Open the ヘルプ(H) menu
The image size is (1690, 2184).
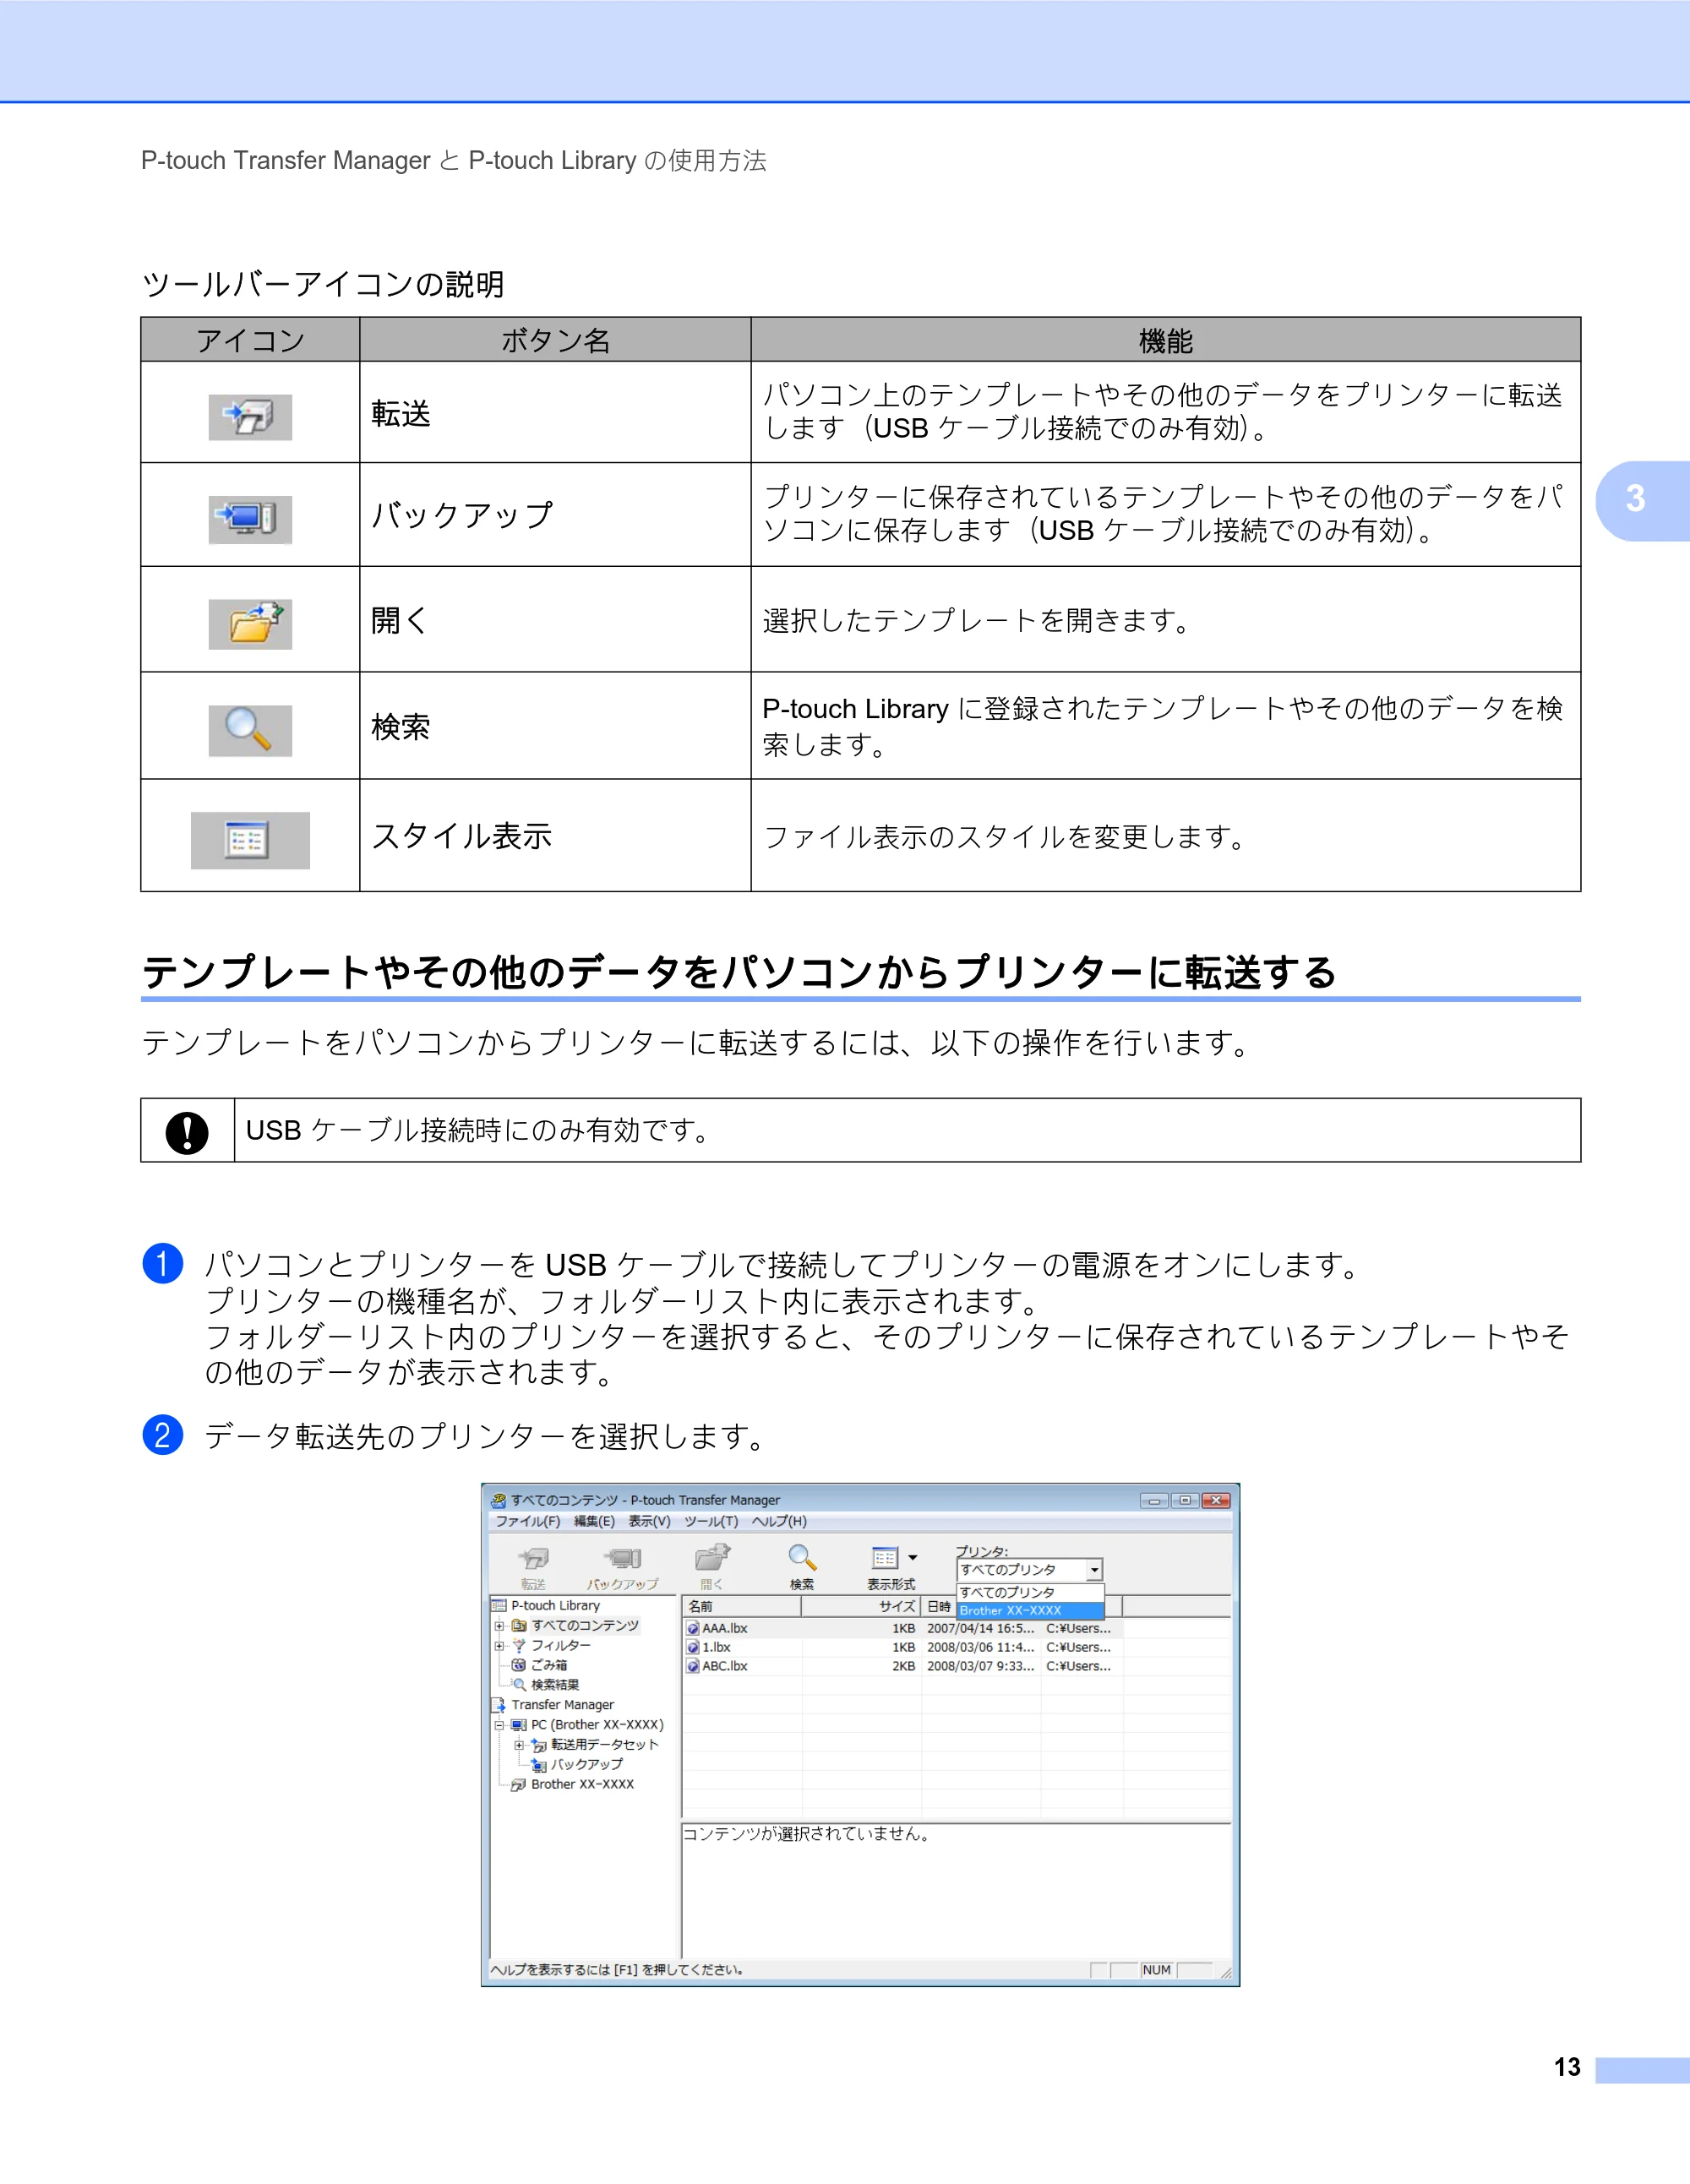tap(779, 1521)
